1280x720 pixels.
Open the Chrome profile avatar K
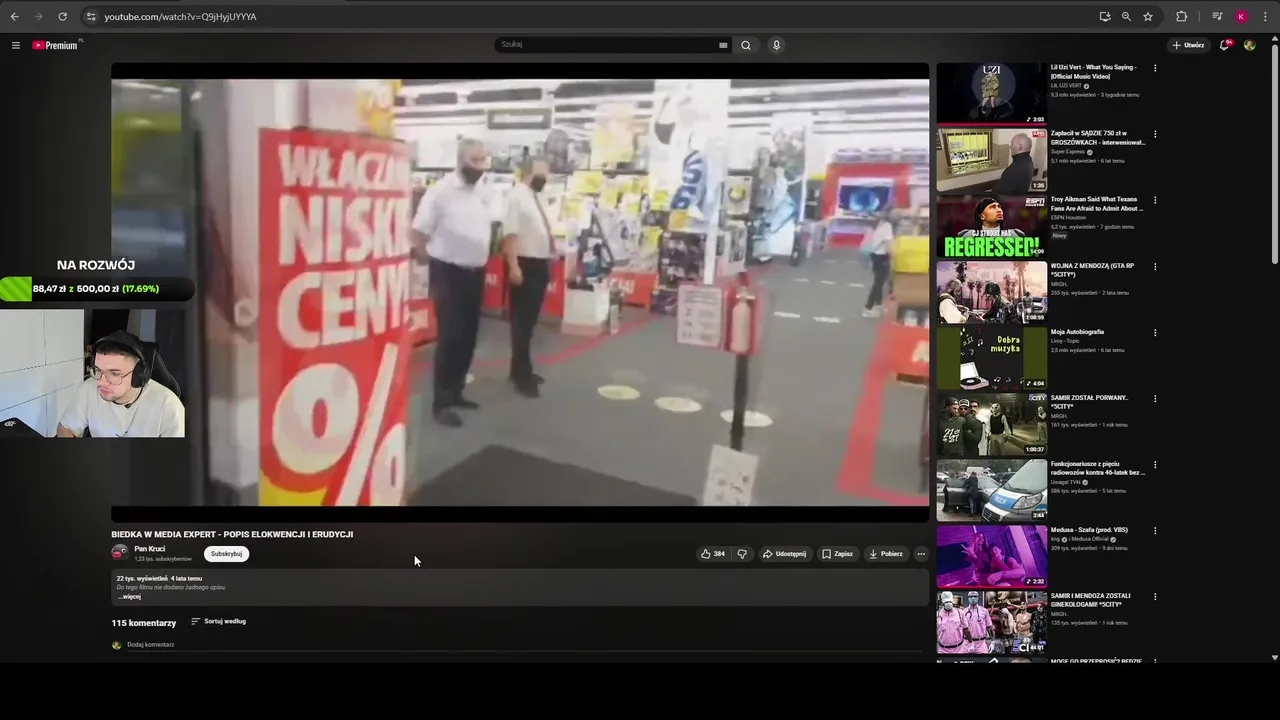pos(1241,17)
